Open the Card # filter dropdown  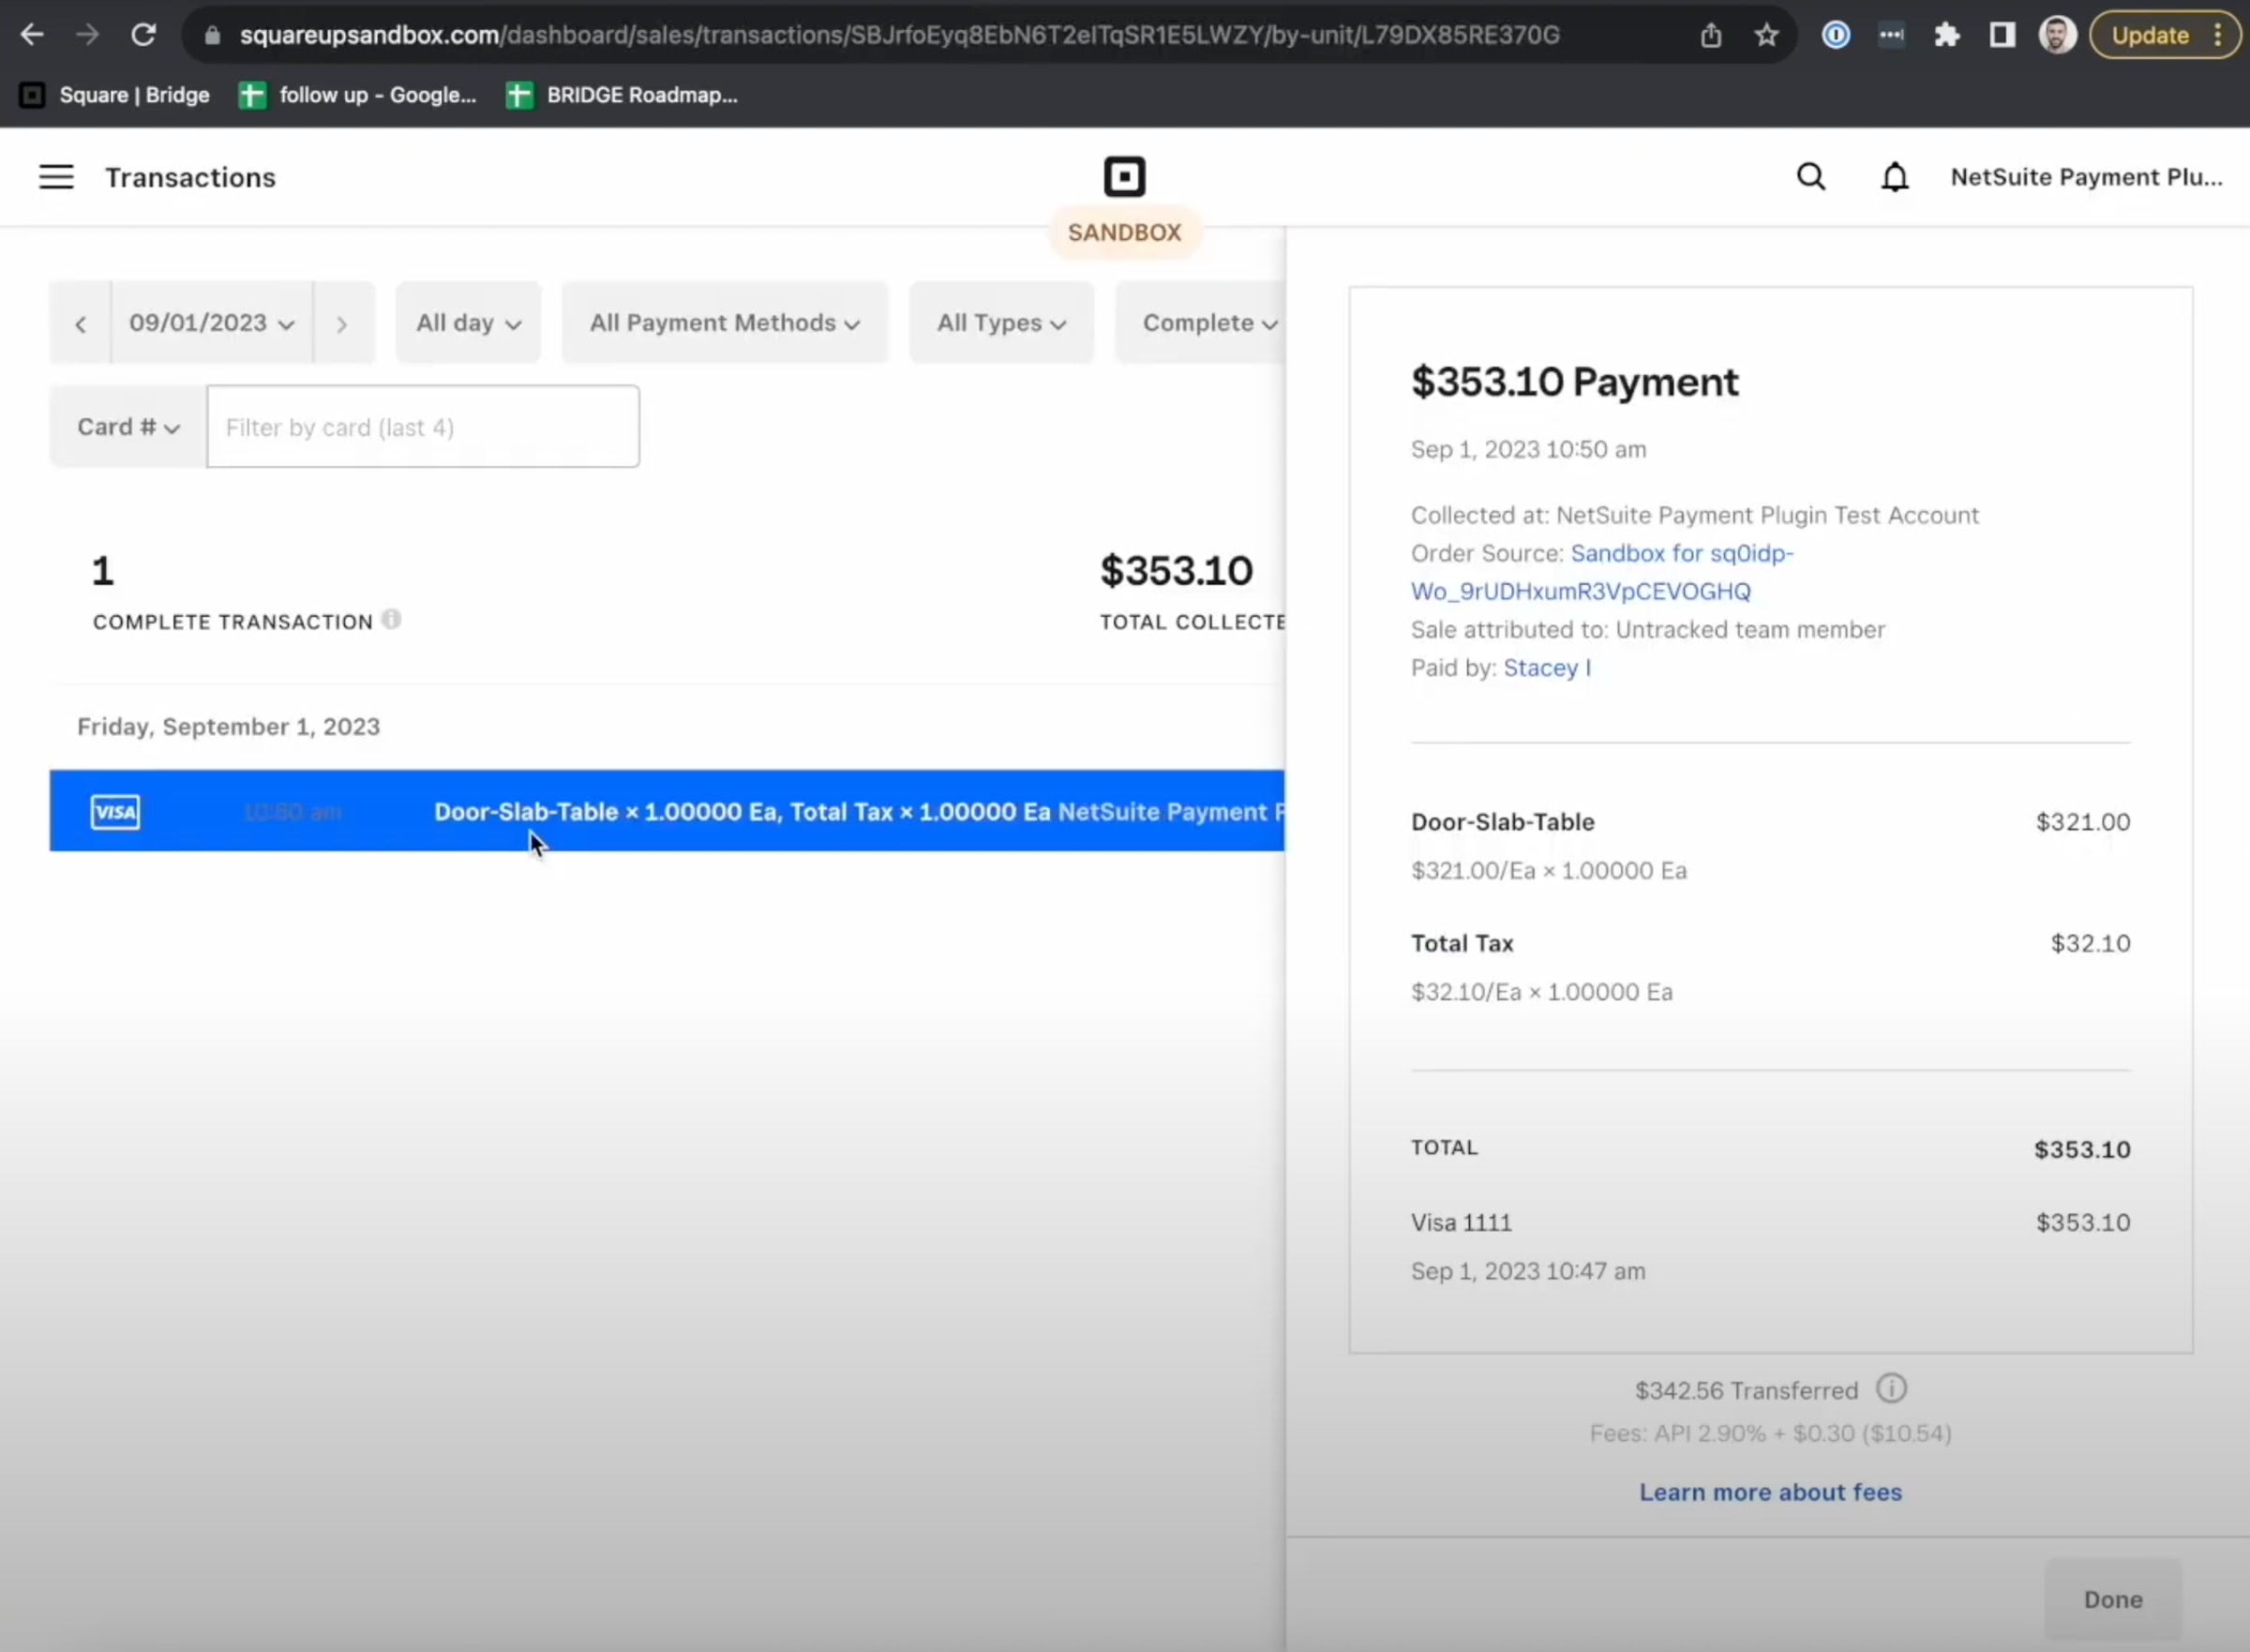click(128, 427)
